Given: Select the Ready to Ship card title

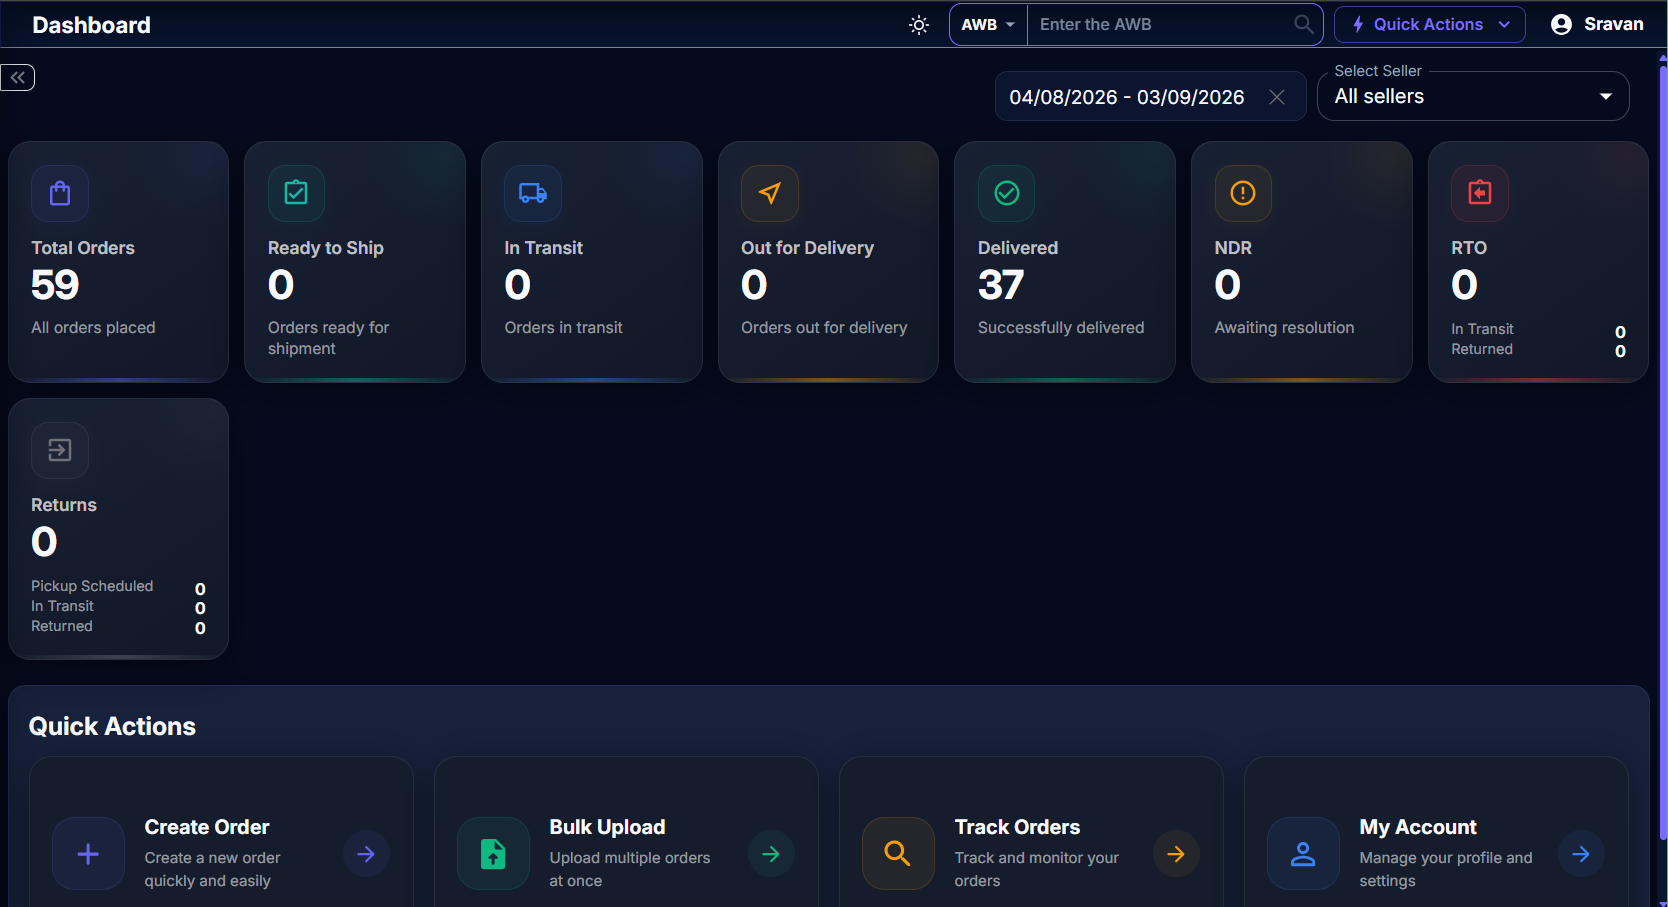Looking at the screenshot, I should point(326,248).
